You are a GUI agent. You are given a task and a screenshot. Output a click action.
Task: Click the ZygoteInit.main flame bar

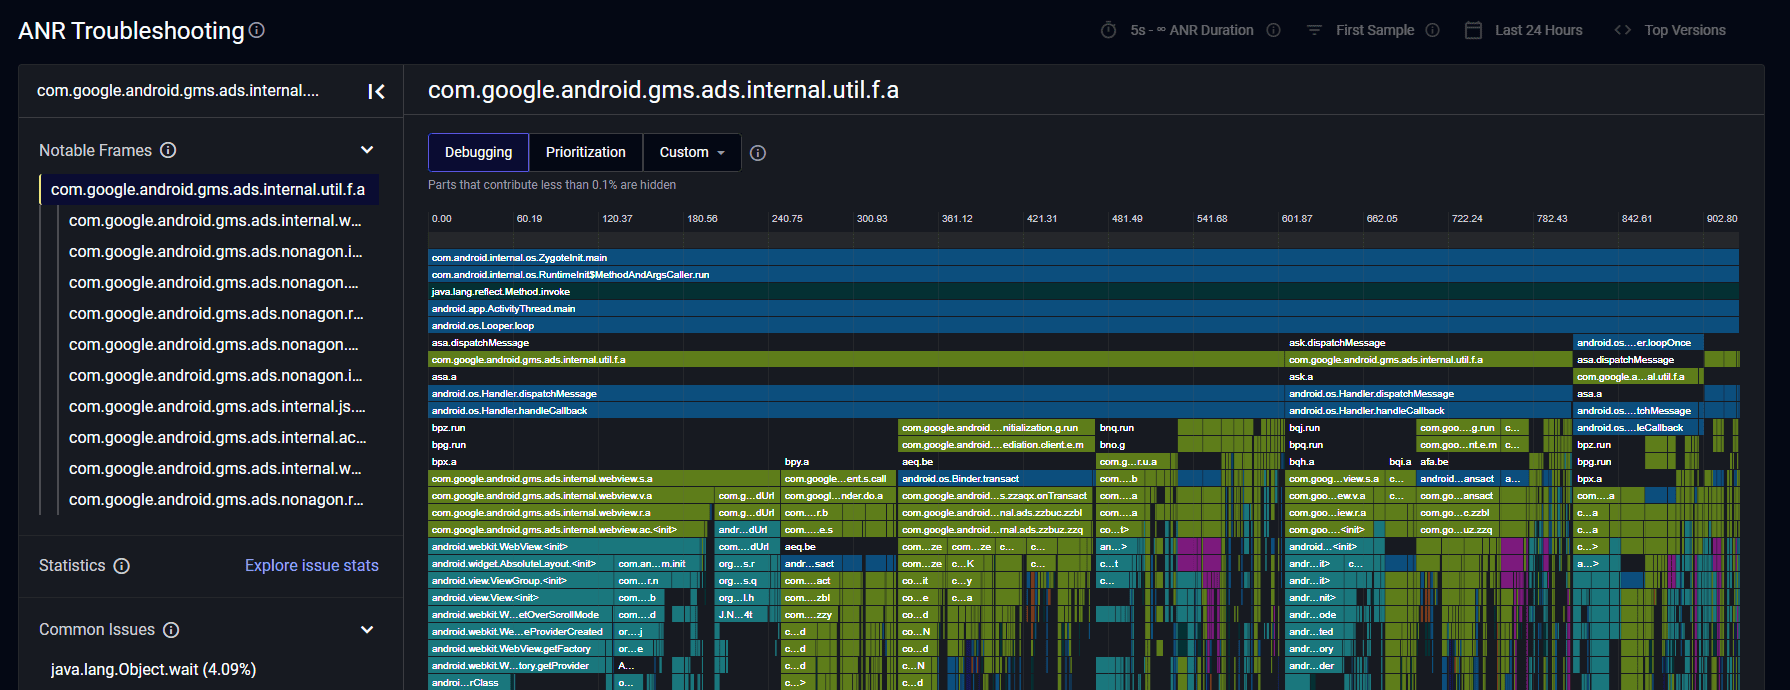coord(1083,258)
